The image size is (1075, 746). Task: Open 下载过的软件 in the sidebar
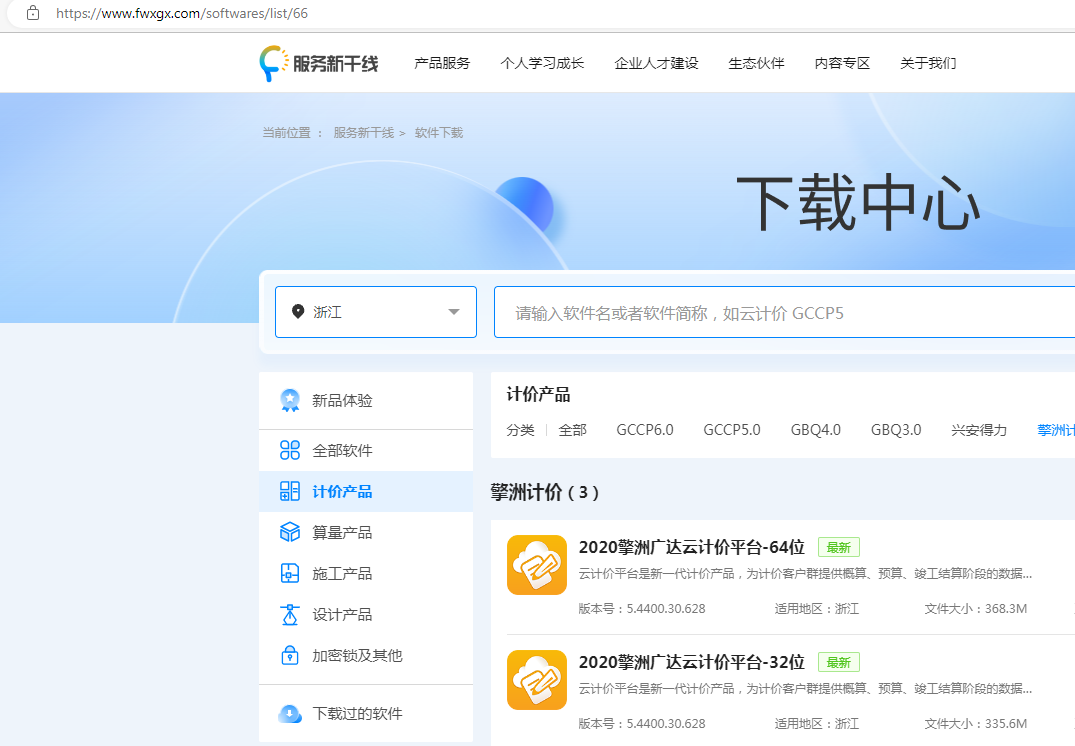tap(366, 714)
